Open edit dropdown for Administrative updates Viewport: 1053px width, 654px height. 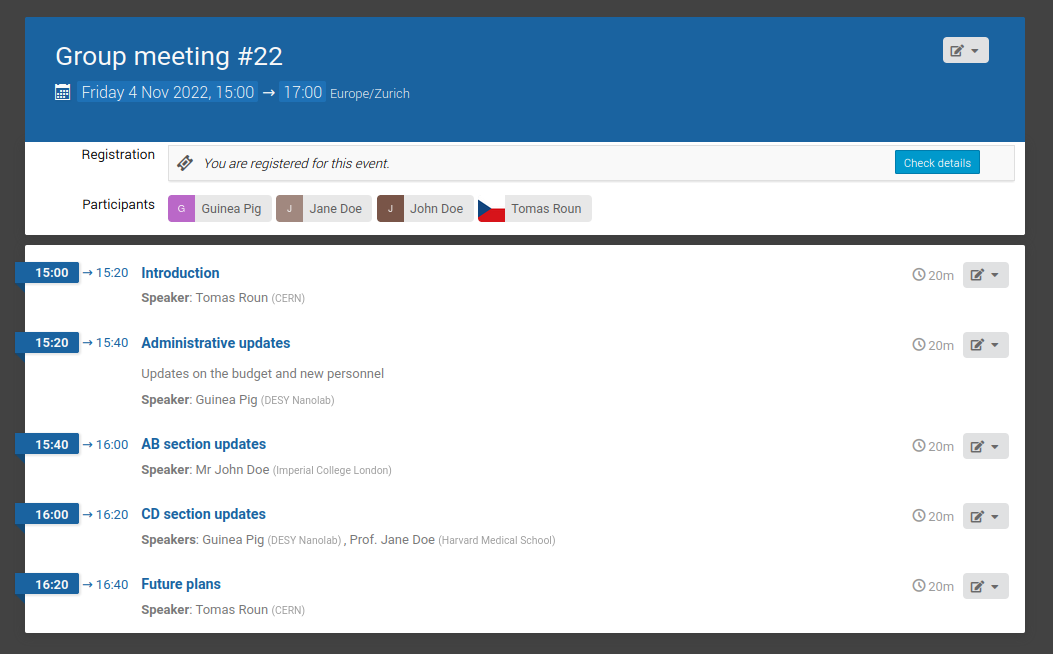click(985, 344)
